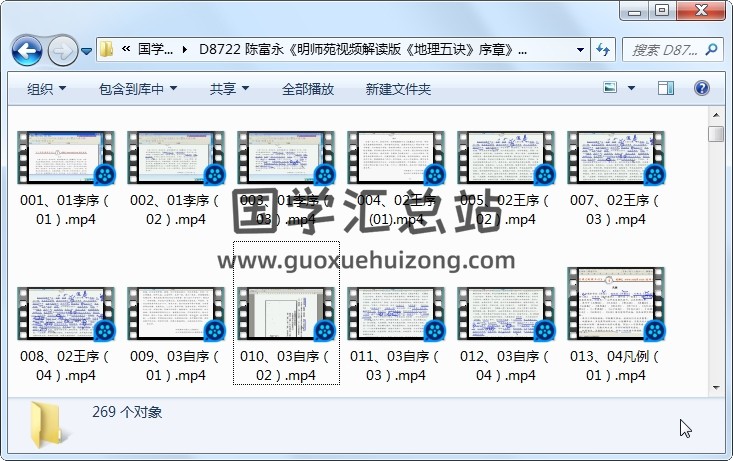Click the scrollbar down arrow
The image size is (733, 461).
(716, 388)
